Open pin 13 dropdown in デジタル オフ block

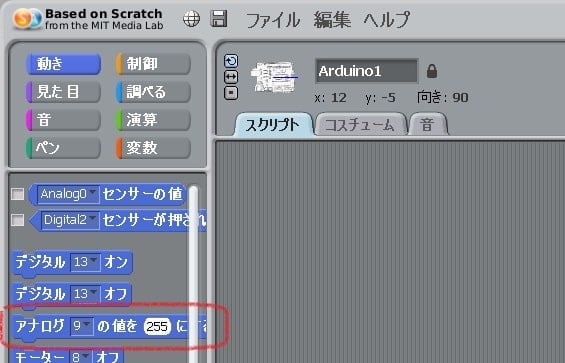(x=85, y=294)
